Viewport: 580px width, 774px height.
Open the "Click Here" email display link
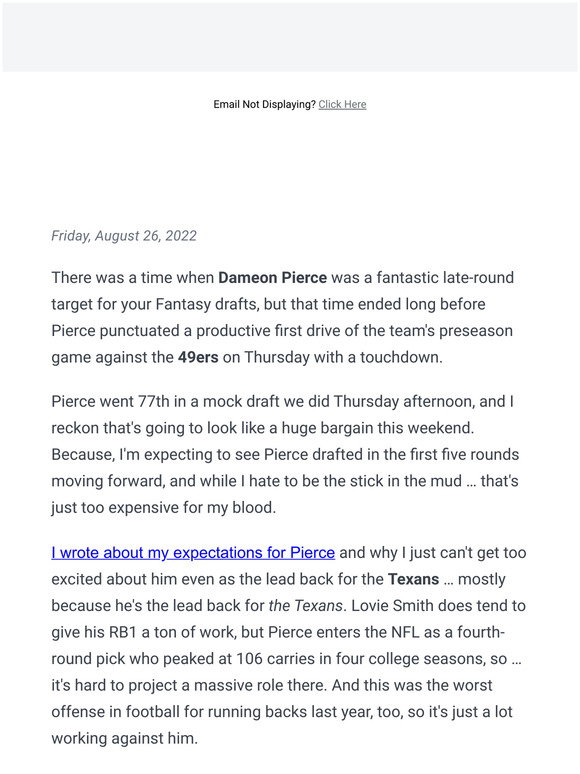[342, 104]
